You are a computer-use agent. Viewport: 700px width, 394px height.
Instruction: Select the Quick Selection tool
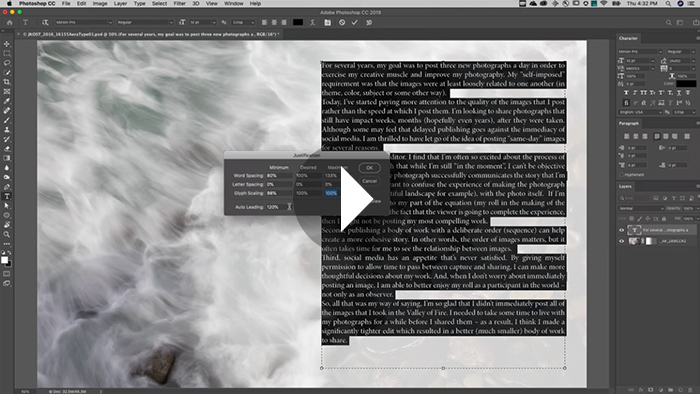[7, 73]
